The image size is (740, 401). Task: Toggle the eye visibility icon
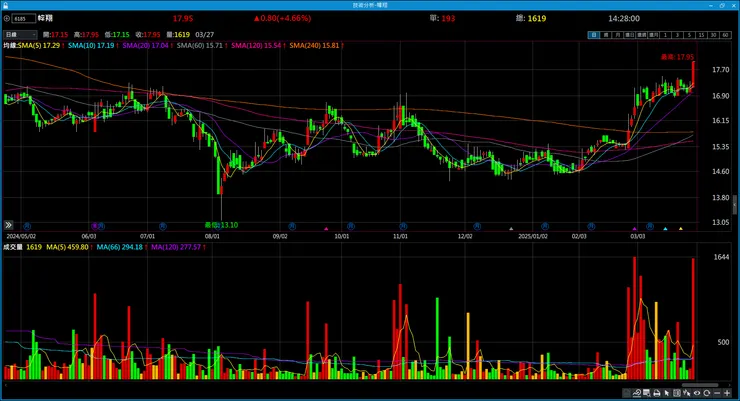(697, 393)
